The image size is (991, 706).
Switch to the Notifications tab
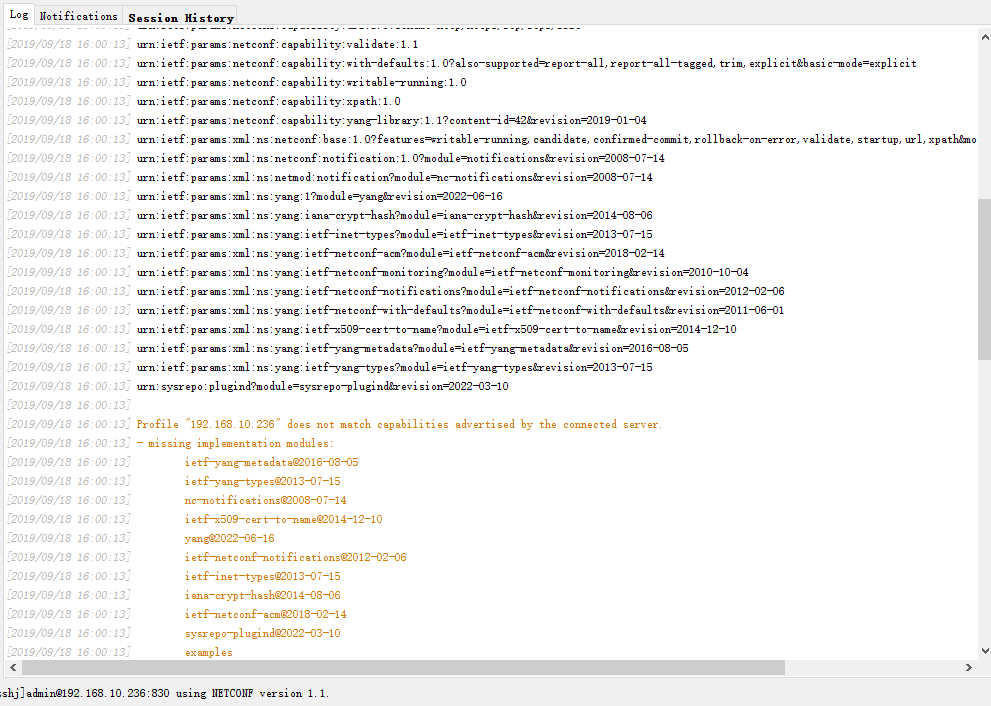pos(78,15)
